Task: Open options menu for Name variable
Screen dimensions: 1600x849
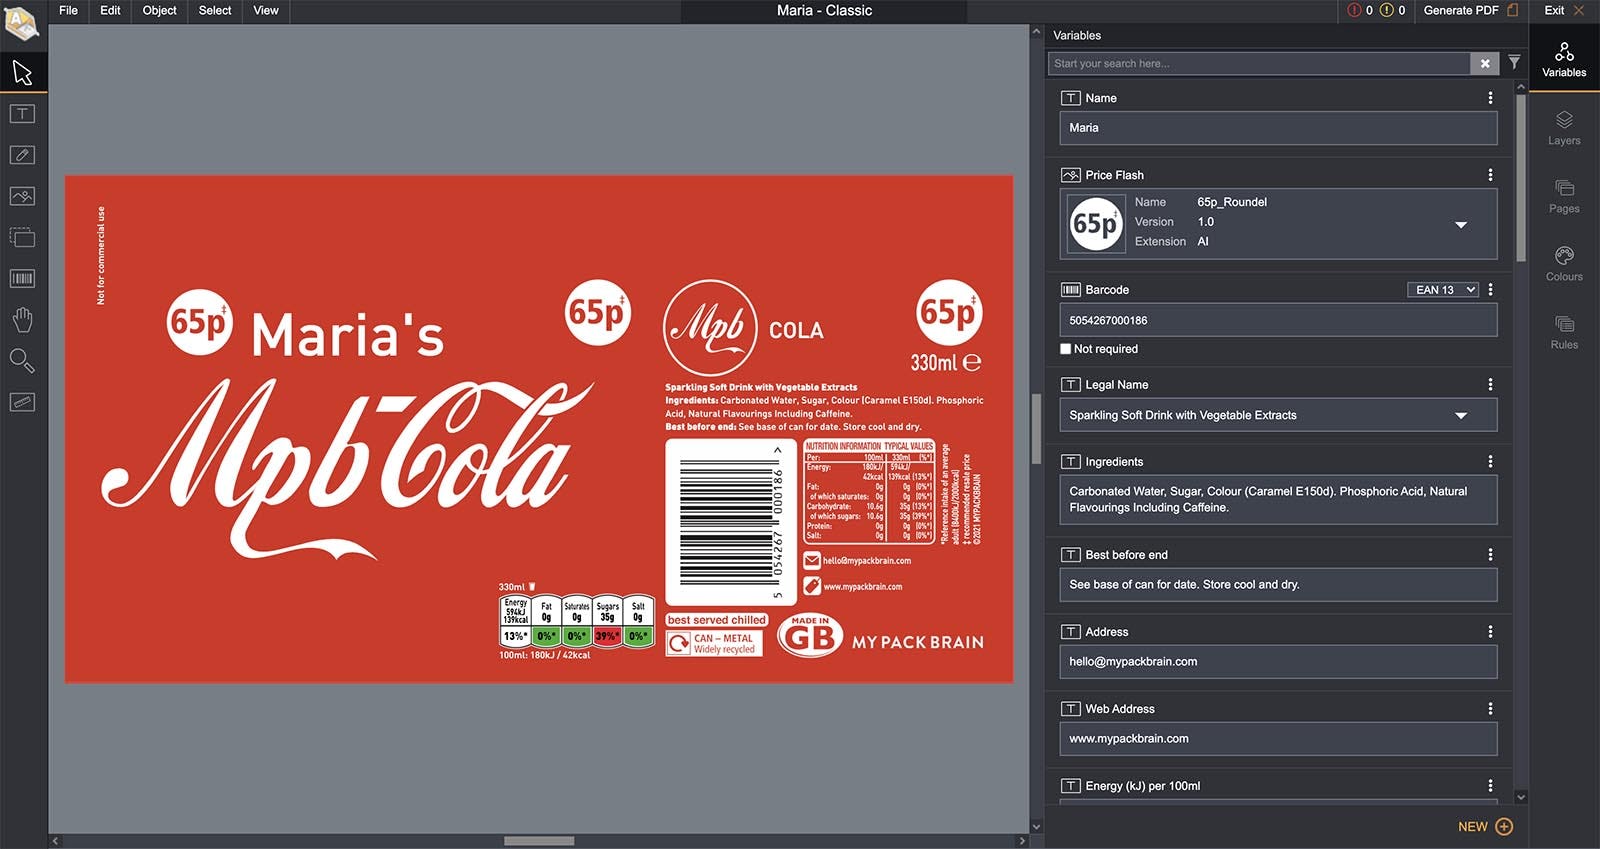Action: click(x=1490, y=98)
